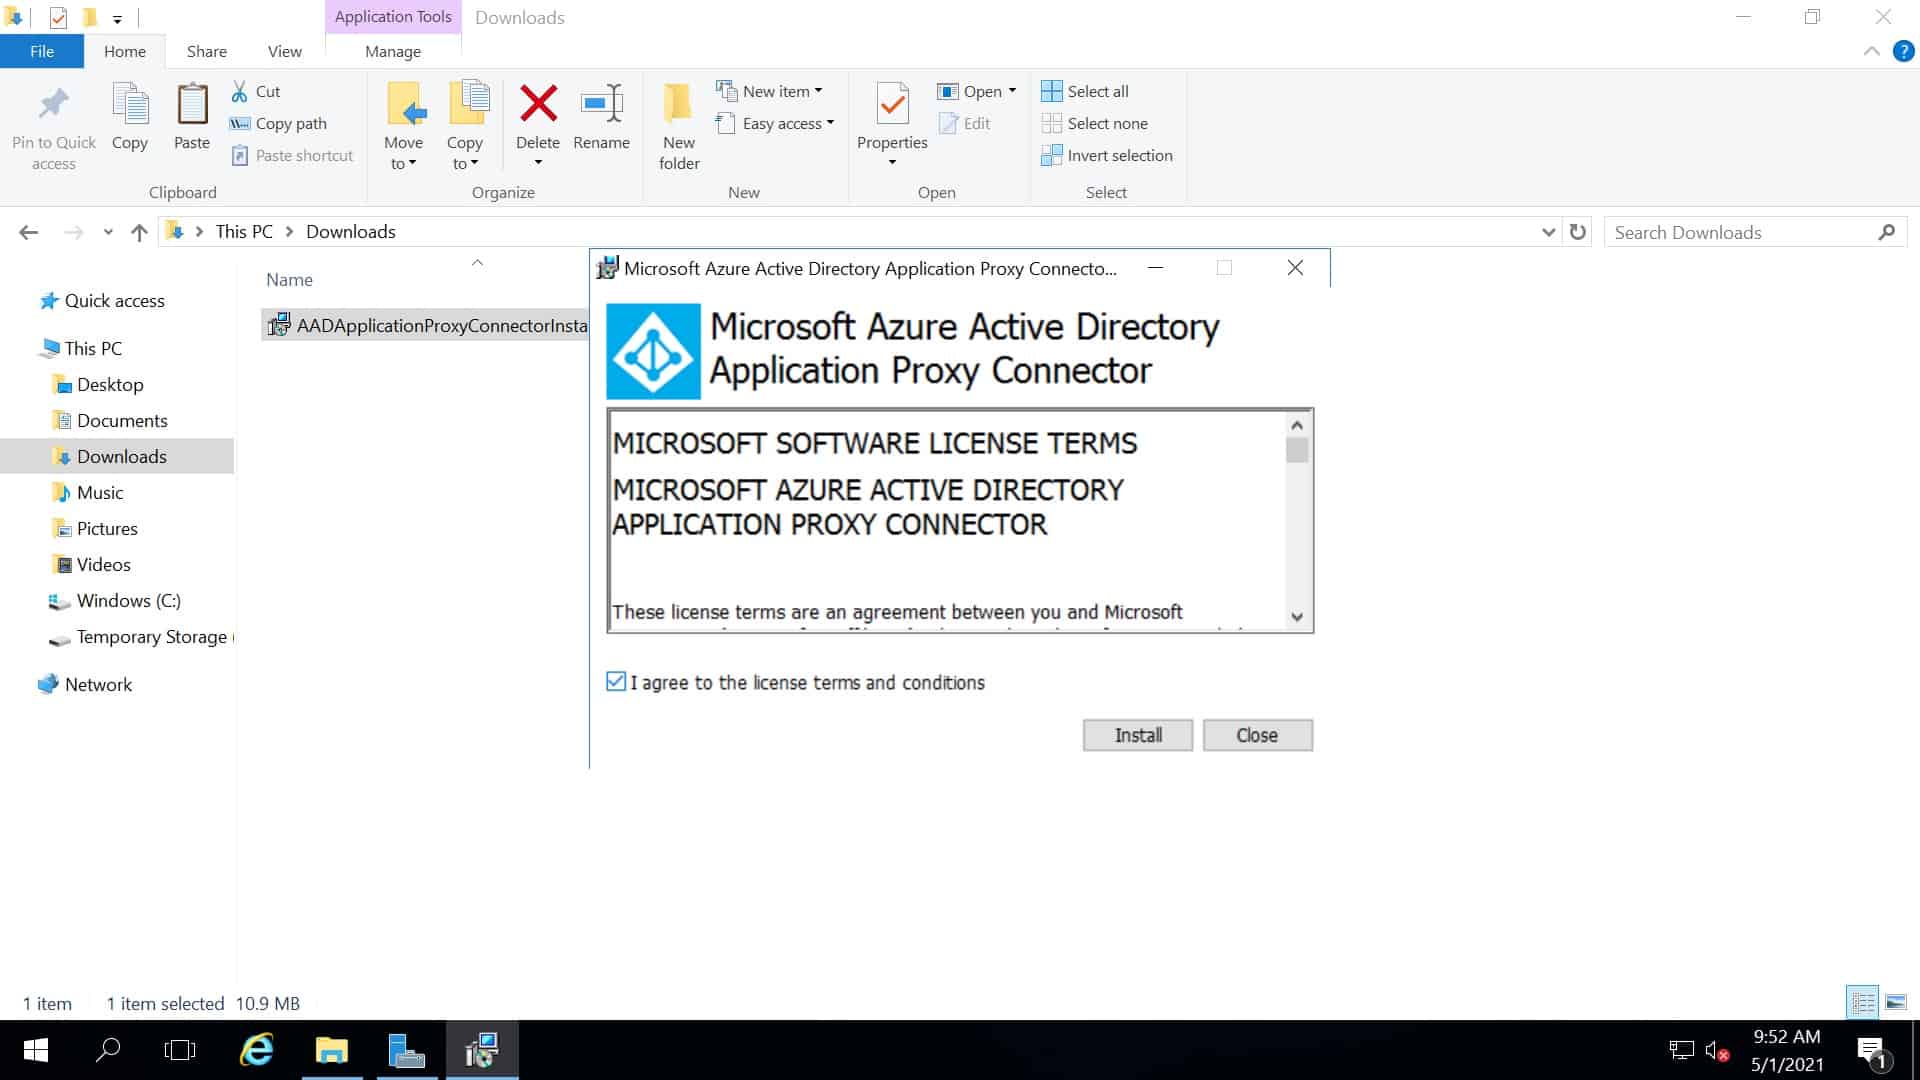1920x1080 pixels.
Task: Click the Paste clipboard icon
Action: pos(192,104)
